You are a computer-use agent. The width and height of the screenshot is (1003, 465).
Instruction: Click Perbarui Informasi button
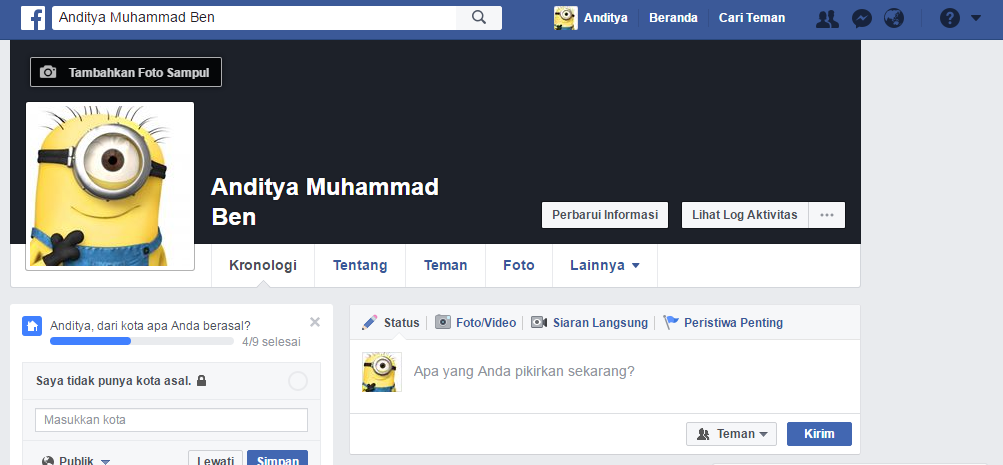(605, 215)
